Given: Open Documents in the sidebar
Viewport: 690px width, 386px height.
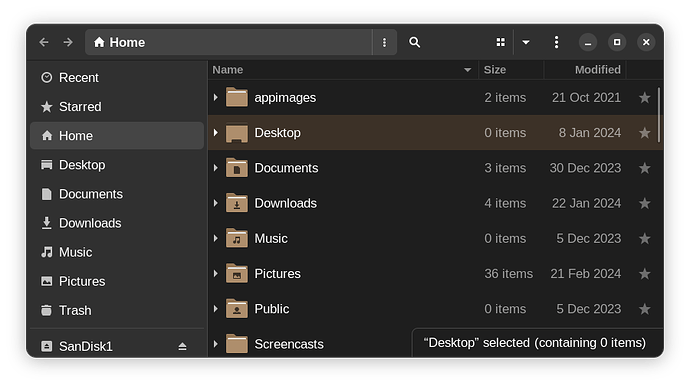Looking at the screenshot, I should (x=117, y=194).
